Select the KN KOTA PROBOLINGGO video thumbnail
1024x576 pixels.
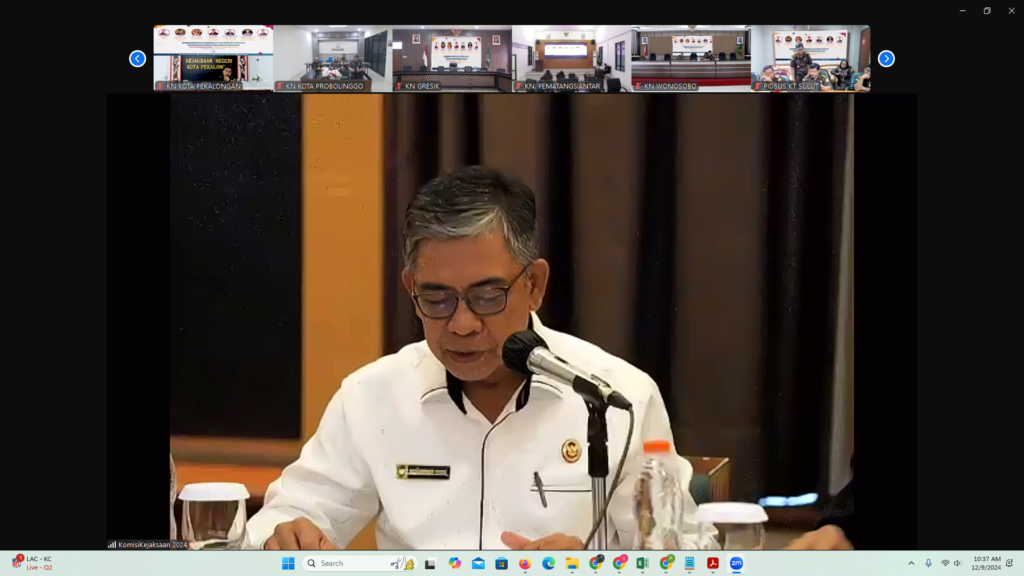tap(333, 57)
